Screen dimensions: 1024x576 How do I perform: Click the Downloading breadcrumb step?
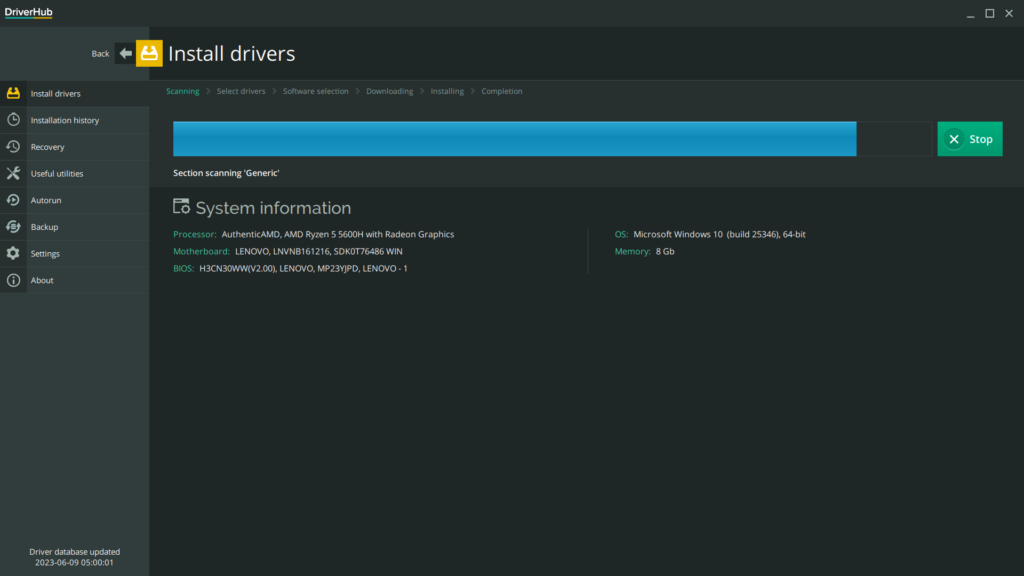[x=389, y=91]
